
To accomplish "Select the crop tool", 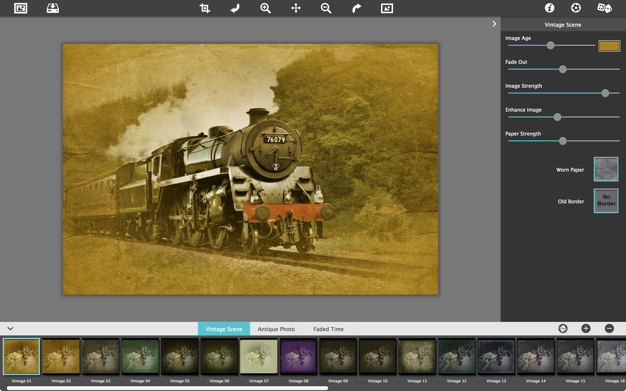I will 205,8.
